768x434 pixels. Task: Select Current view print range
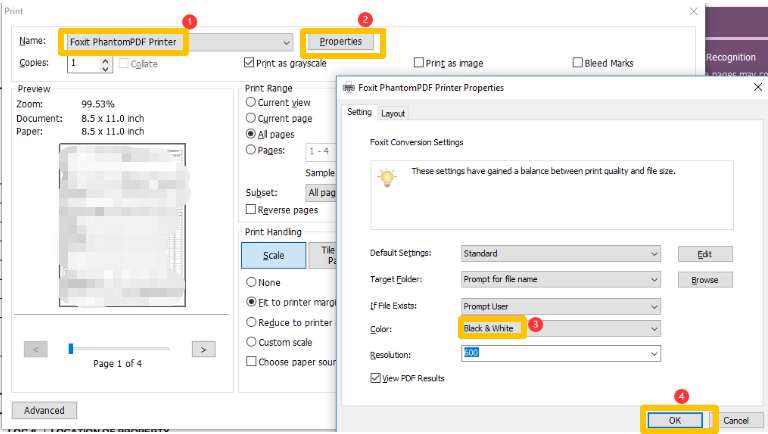coord(251,102)
